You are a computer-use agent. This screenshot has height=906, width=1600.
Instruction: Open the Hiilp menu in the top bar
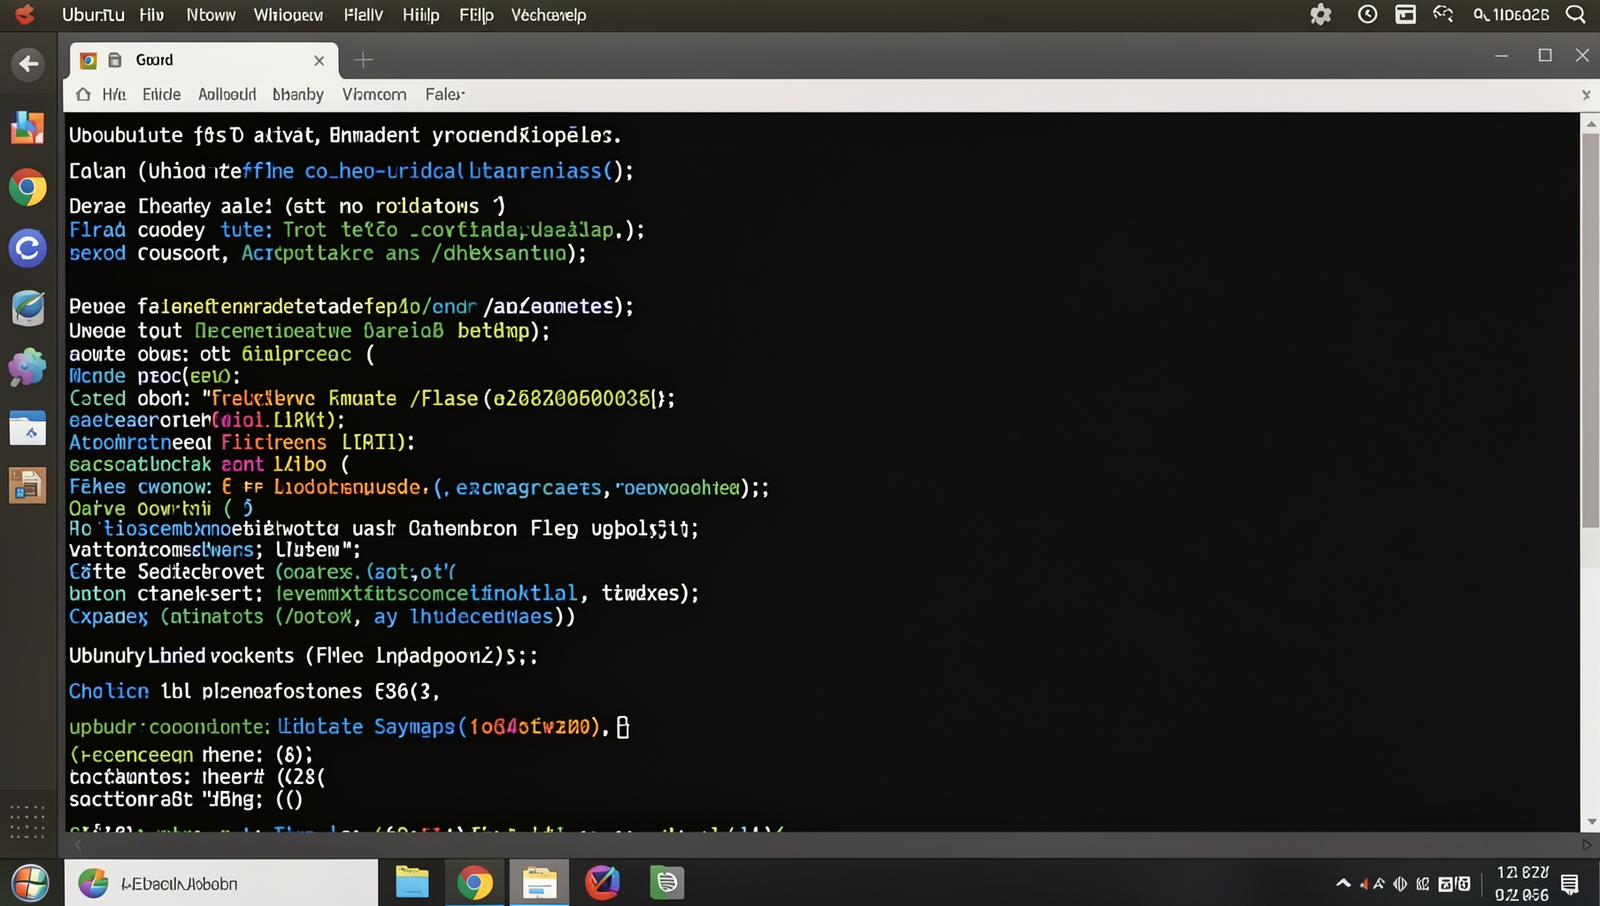(421, 15)
